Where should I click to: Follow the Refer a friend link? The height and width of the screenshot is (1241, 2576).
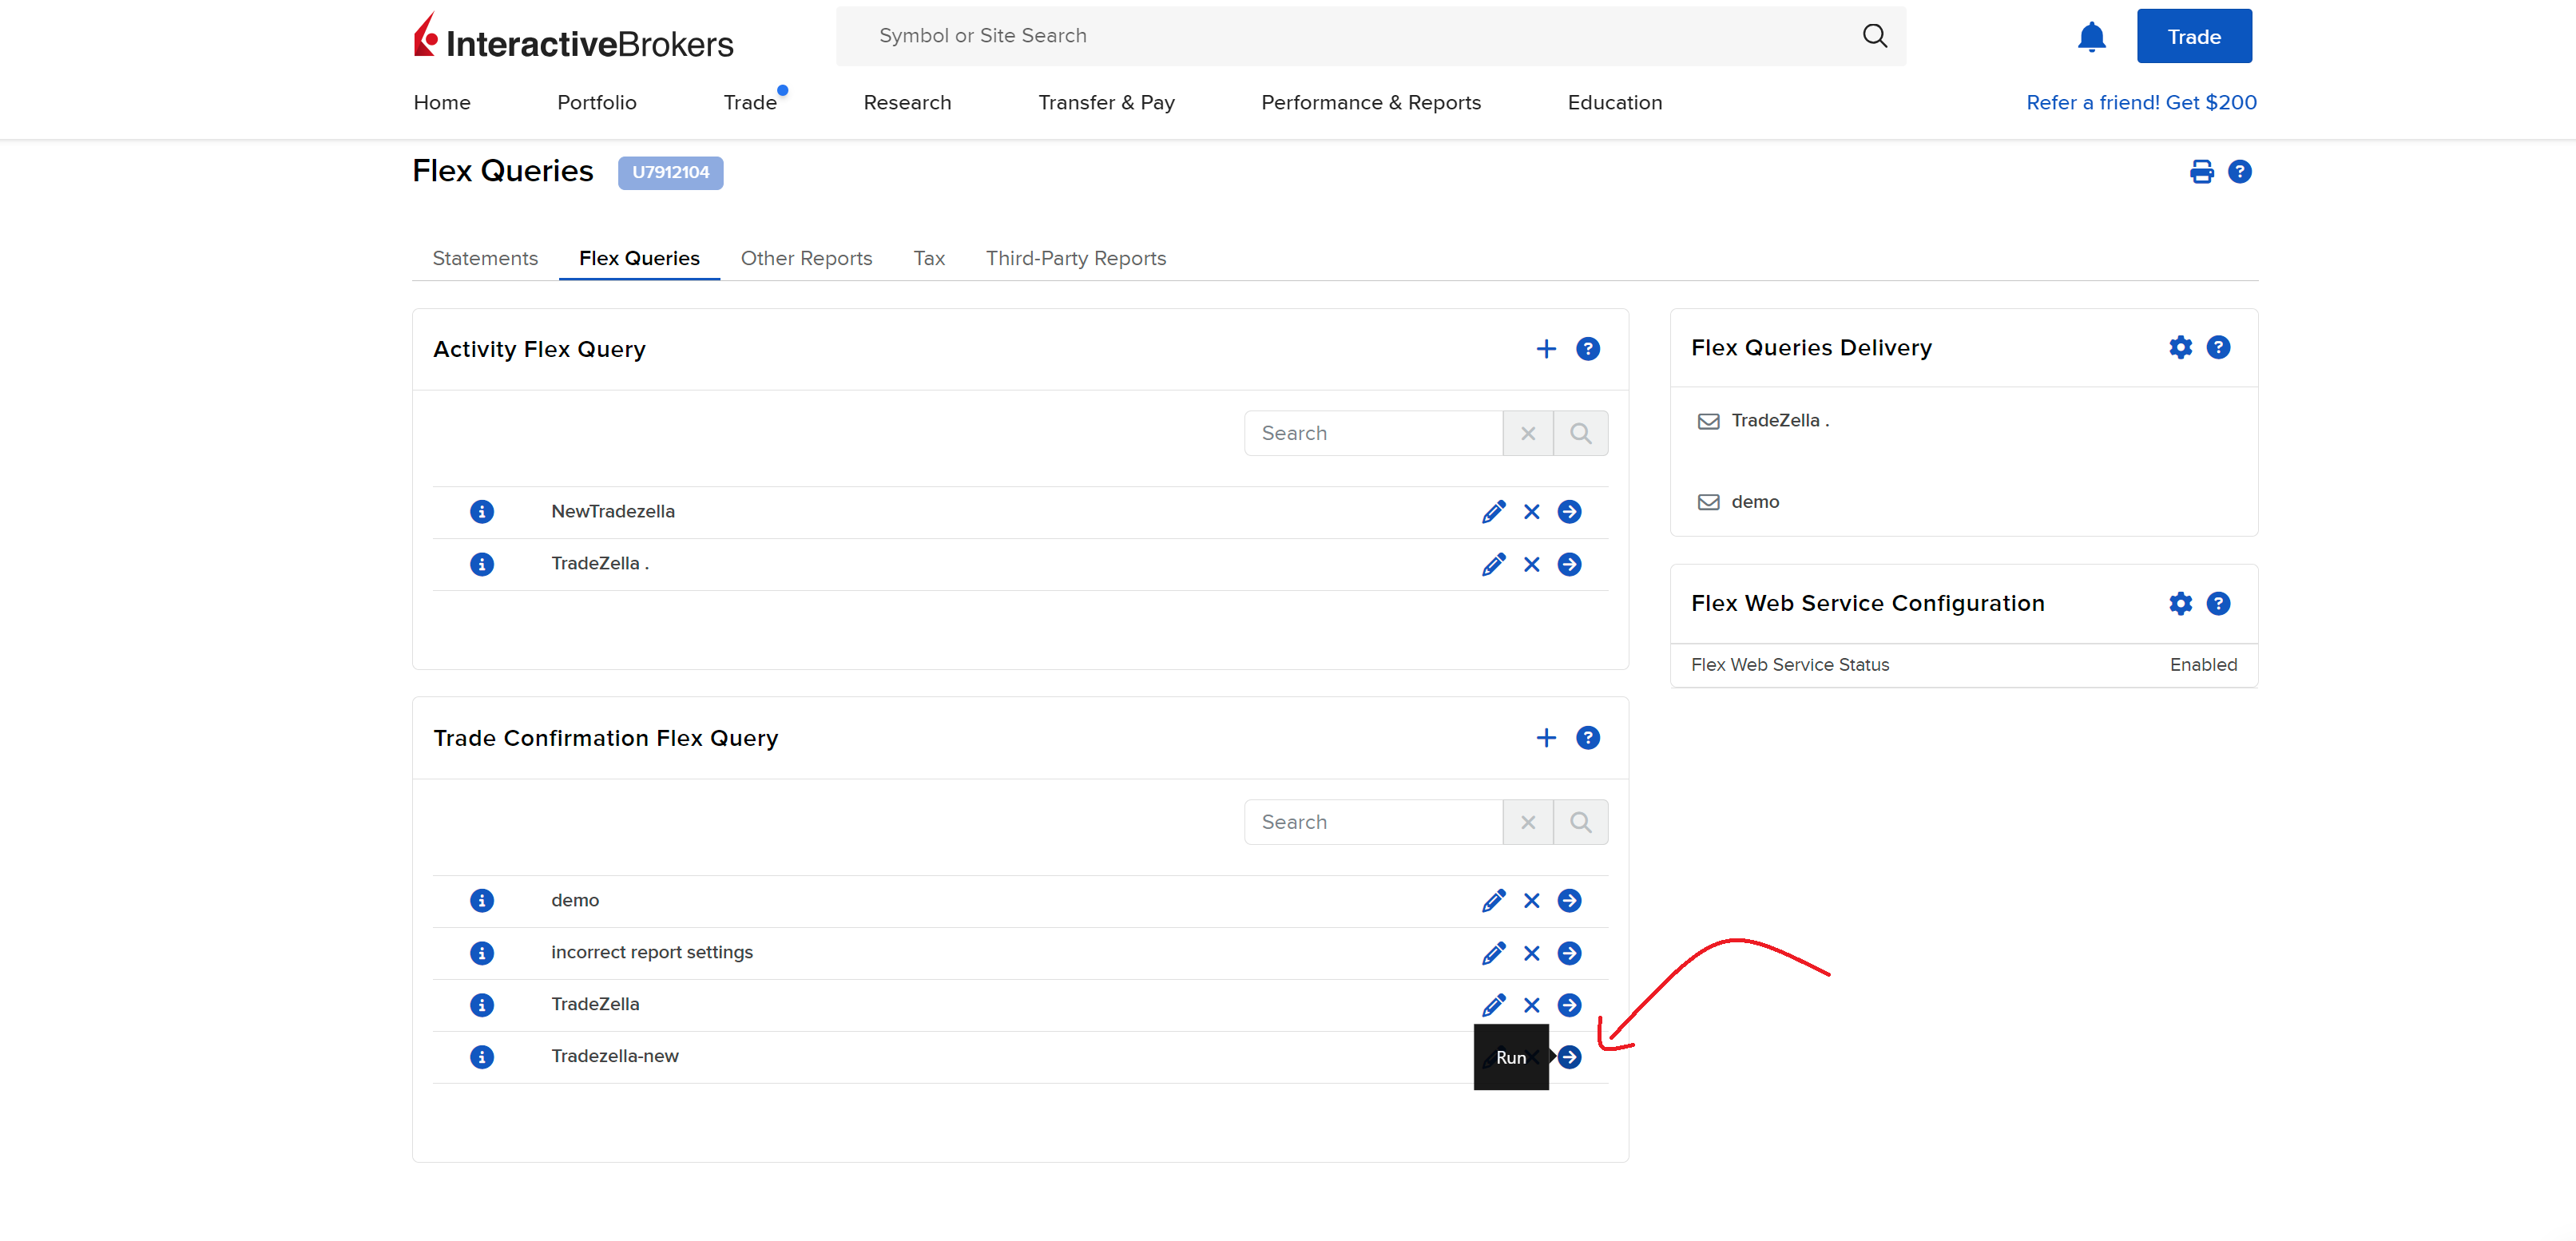2140,102
